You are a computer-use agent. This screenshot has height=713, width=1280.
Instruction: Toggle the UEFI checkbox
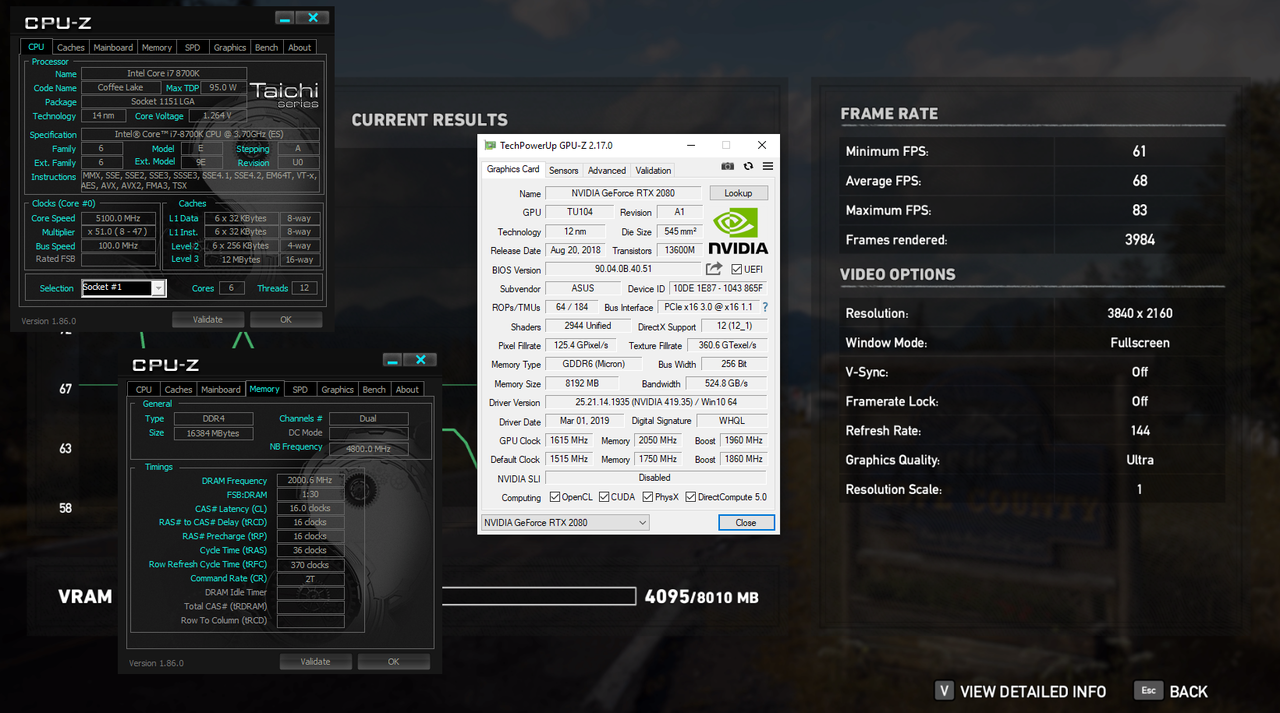click(737, 269)
